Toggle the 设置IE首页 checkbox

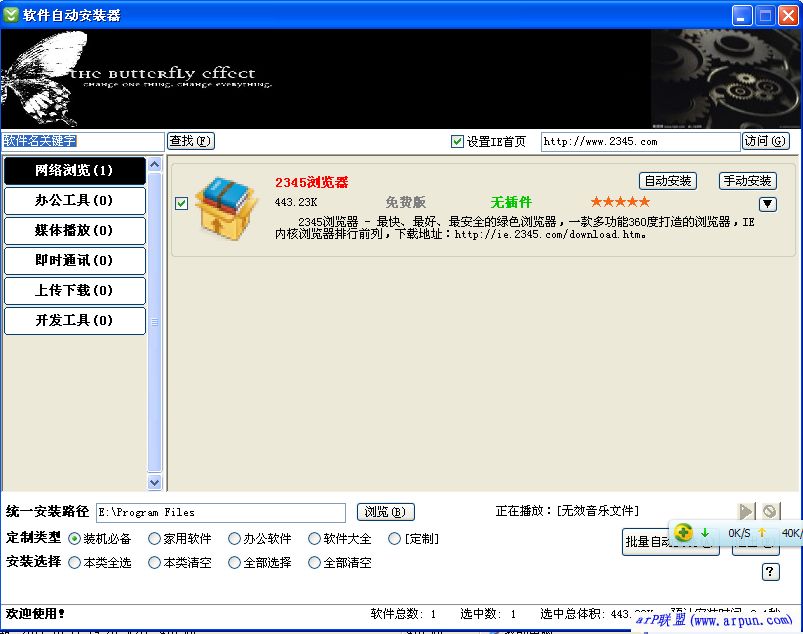pyautogui.click(x=456, y=141)
